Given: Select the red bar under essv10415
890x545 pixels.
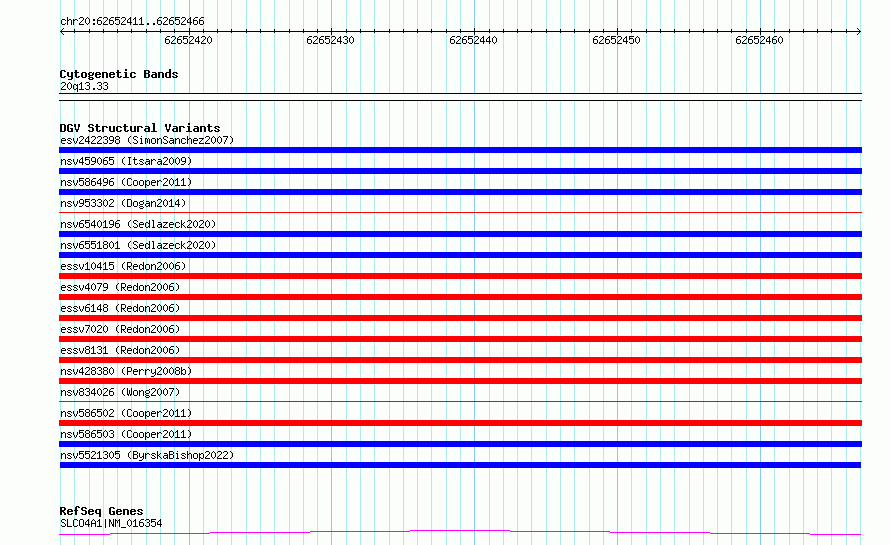Looking at the screenshot, I should 460,276.
